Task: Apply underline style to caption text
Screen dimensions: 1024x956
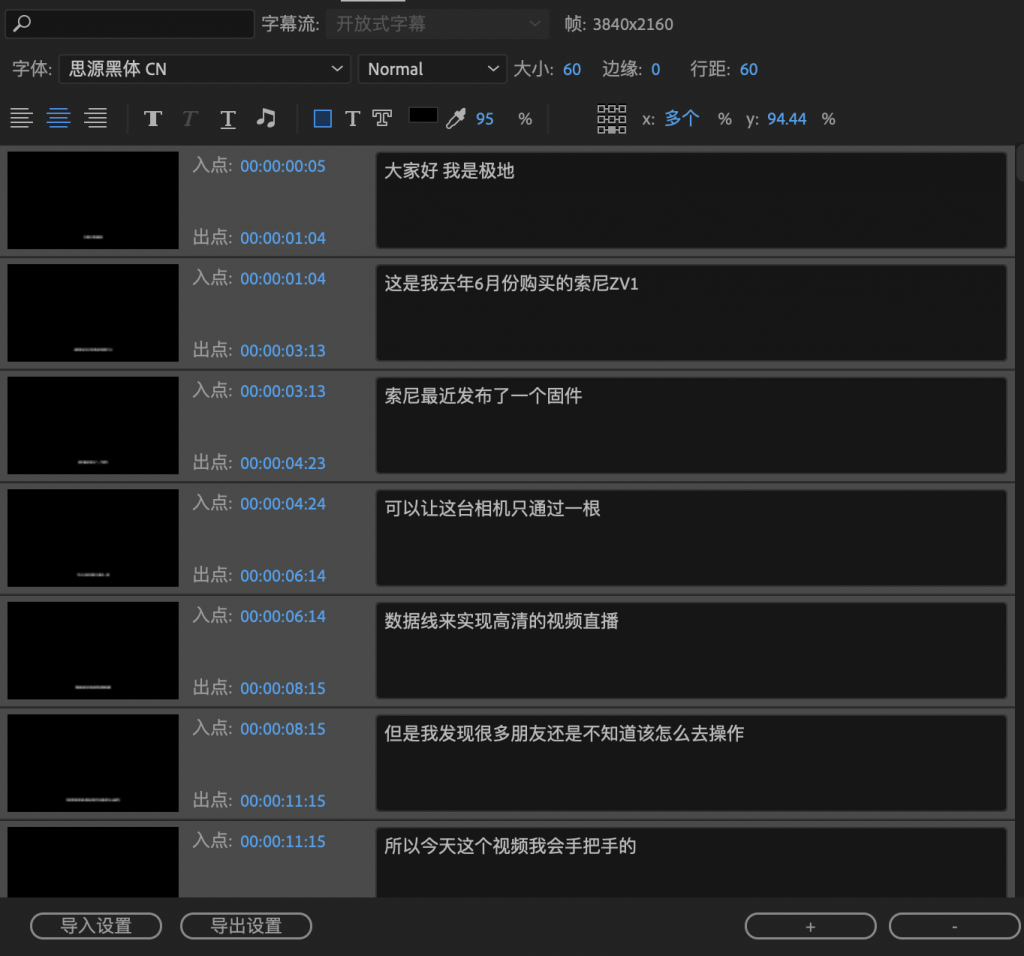Action: tap(228, 119)
